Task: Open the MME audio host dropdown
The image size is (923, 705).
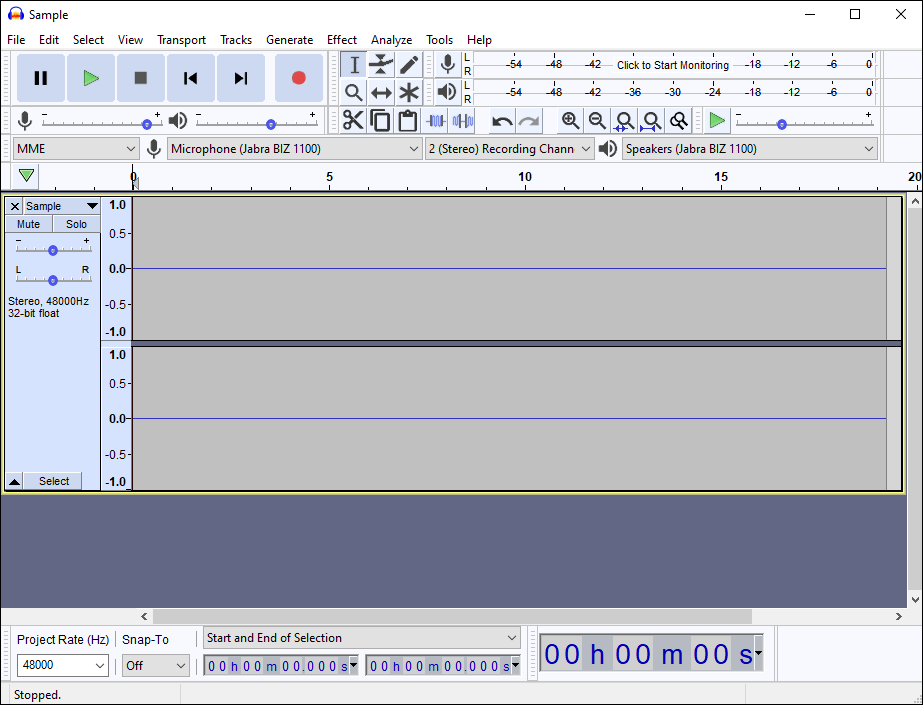Action: point(75,149)
